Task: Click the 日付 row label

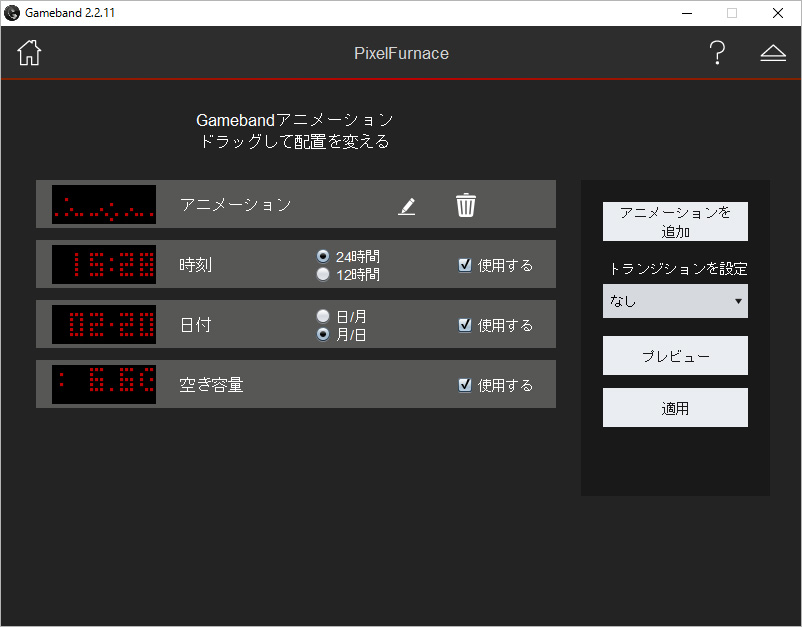Action: click(195, 325)
